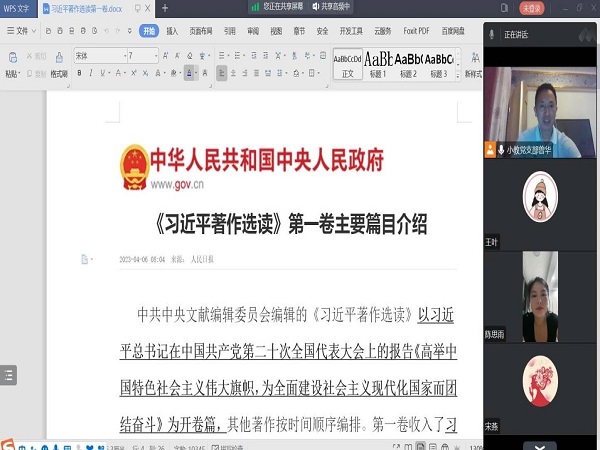The width and height of the screenshot is (600, 450).
Task: Click the navigation pane icon at left edge
Action: click(x=8, y=376)
